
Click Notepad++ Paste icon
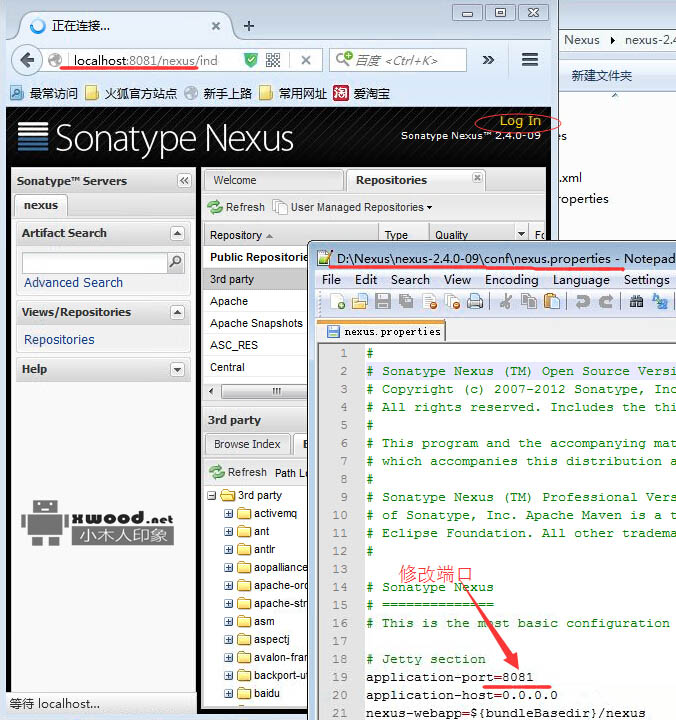coord(552,302)
